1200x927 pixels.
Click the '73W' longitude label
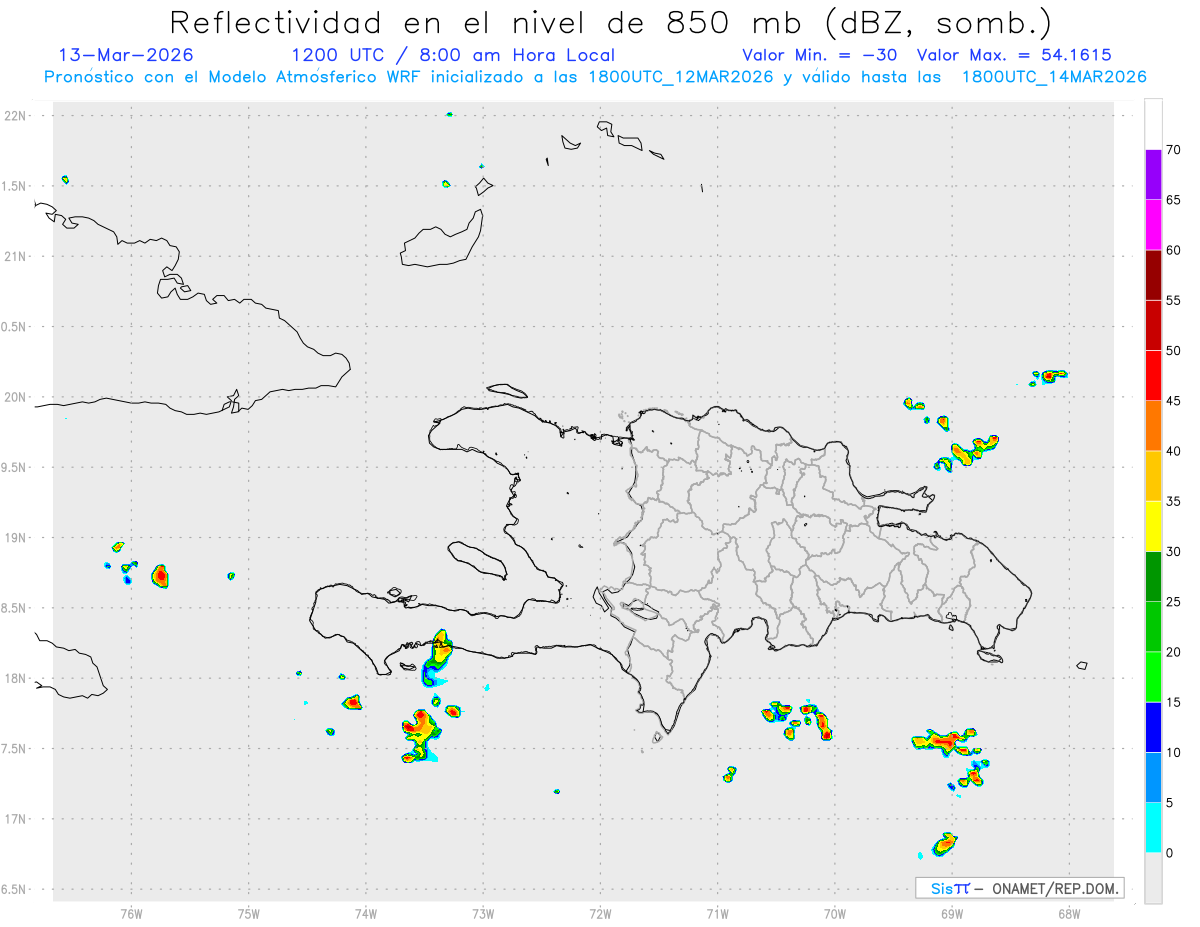pos(483,913)
